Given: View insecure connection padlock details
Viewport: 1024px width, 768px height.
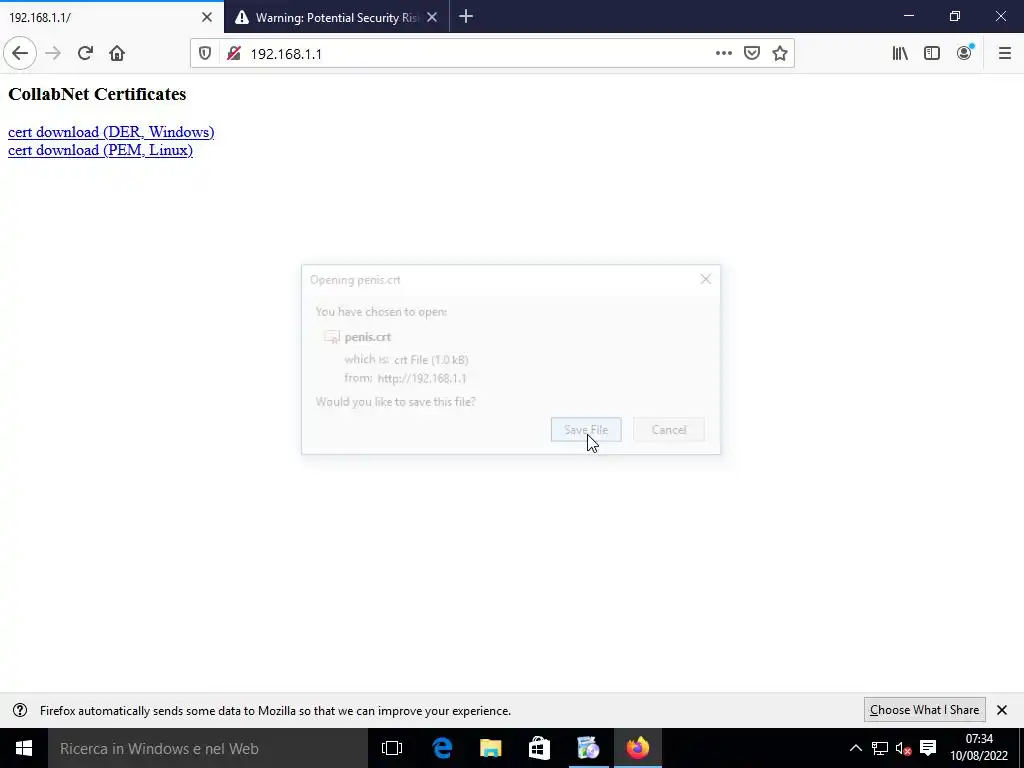Looking at the screenshot, I should tap(234, 54).
